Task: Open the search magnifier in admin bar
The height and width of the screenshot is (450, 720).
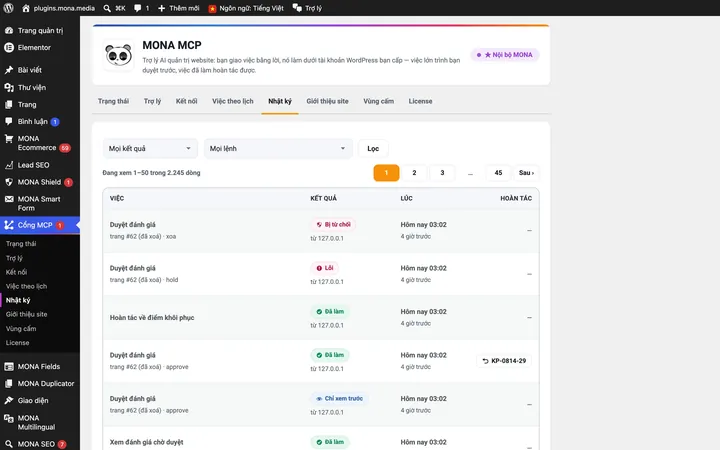Action: click(107, 8)
